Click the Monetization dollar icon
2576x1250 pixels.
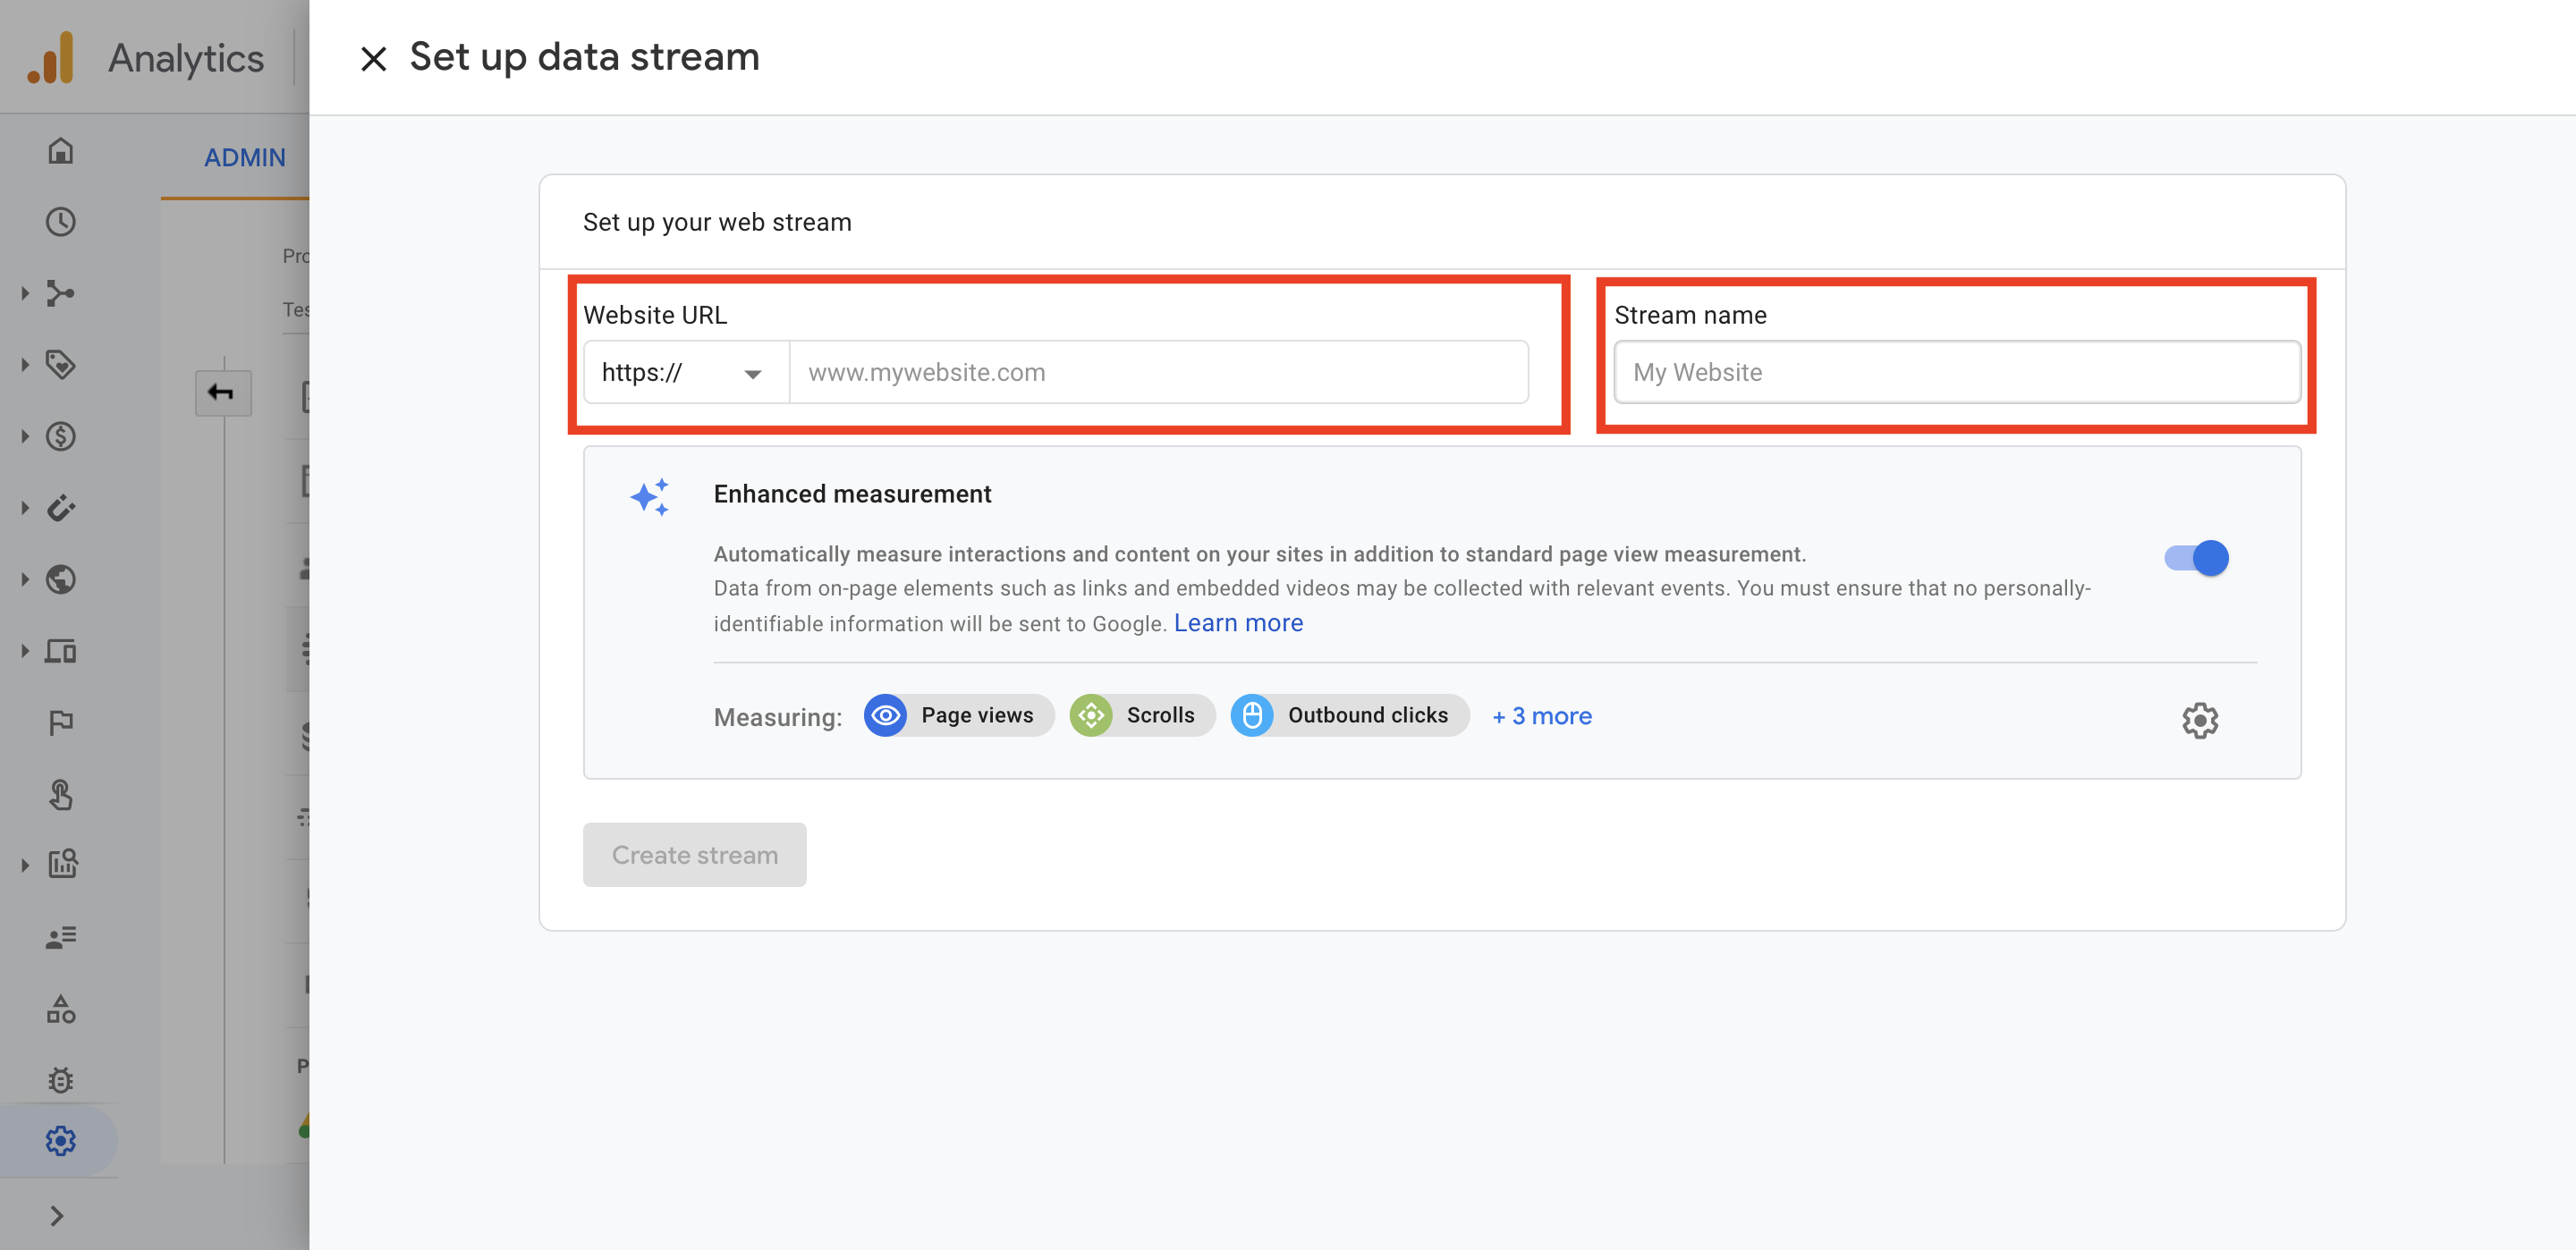[x=60, y=437]
